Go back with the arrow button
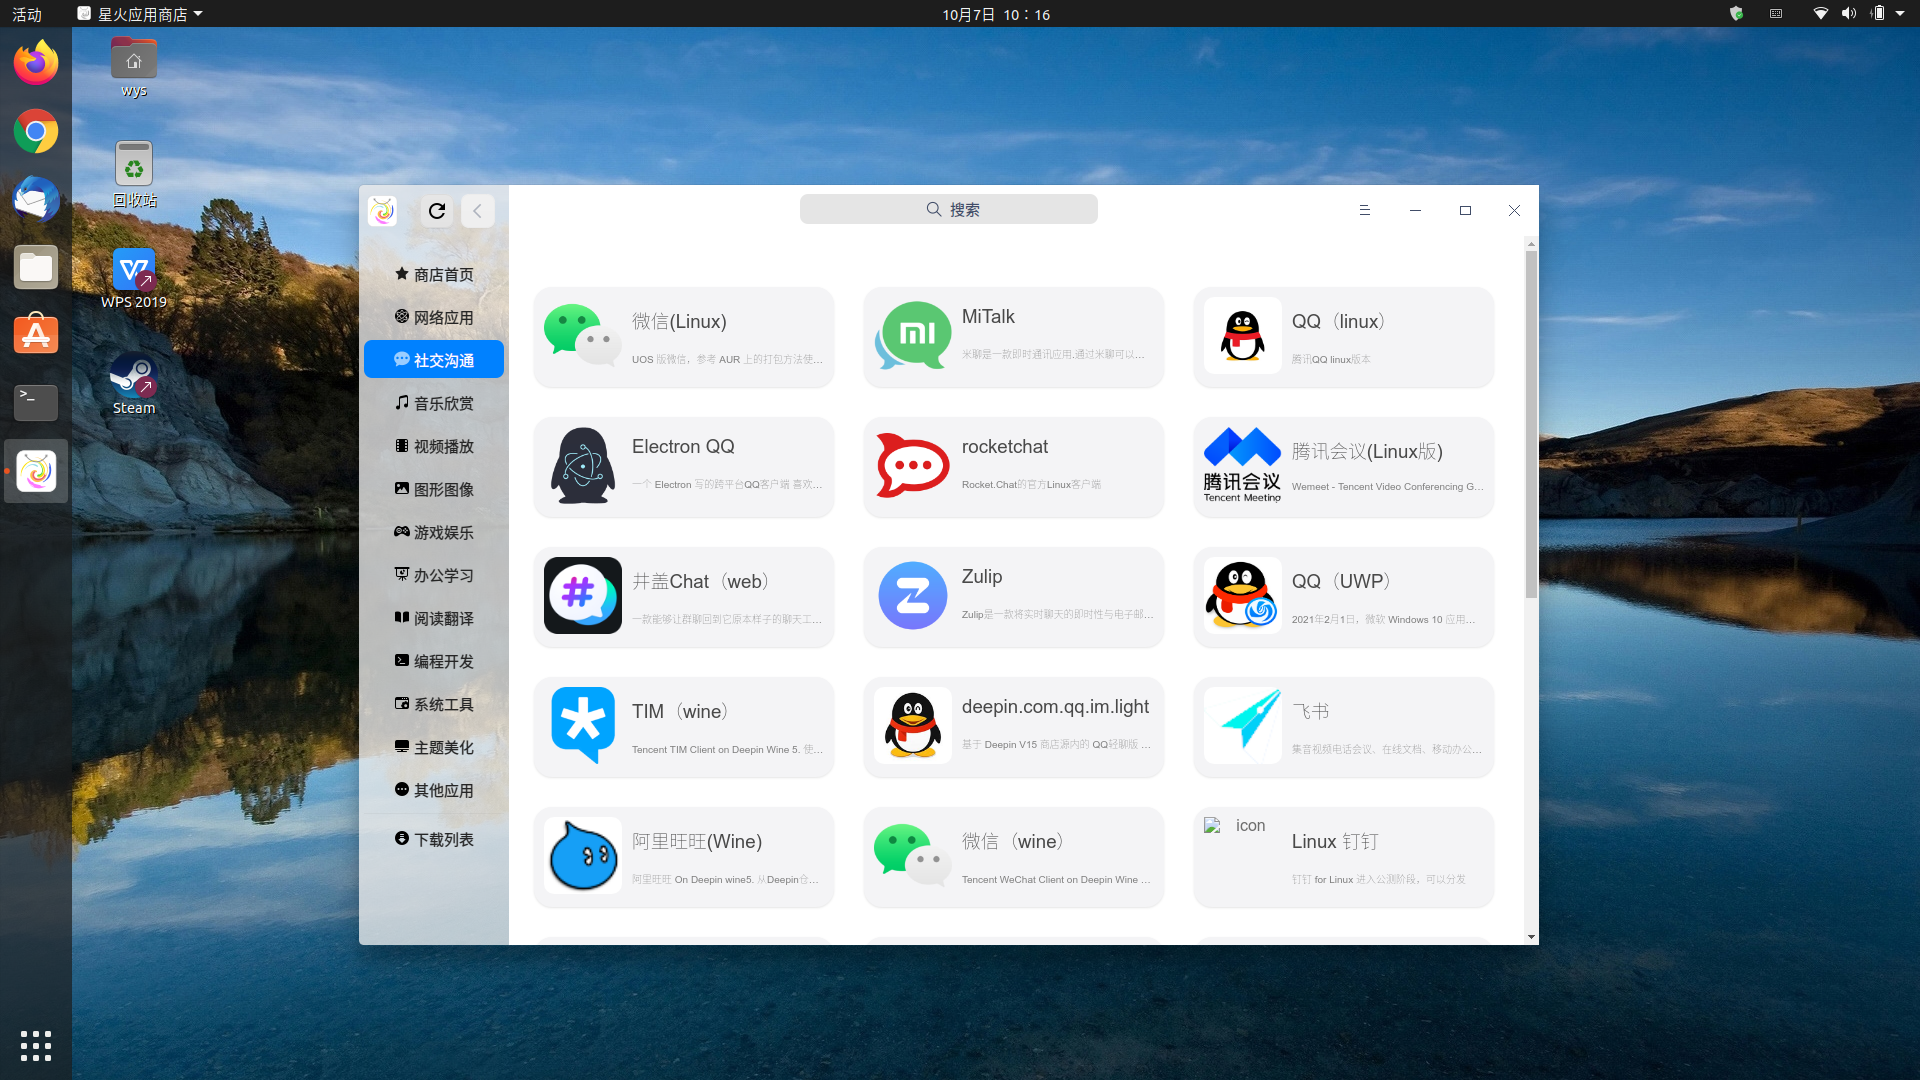The image size is (1920, 1080). click(477, 210)
